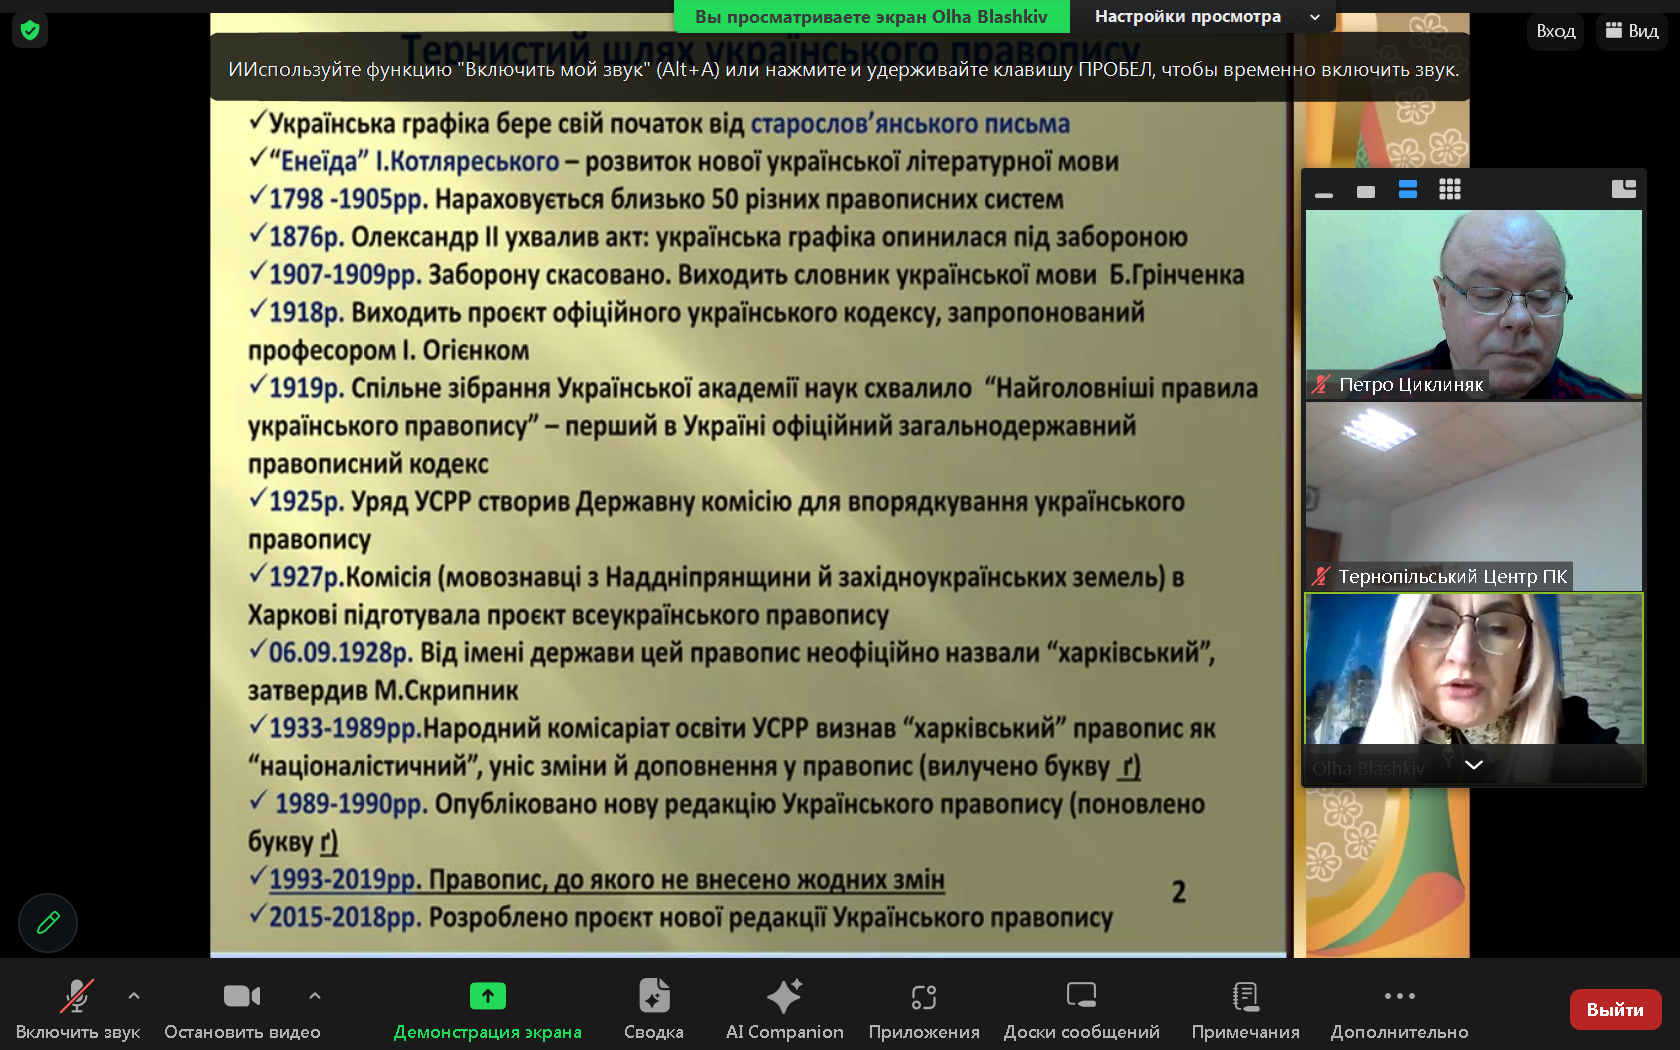Toggle camera with Остановить видео button
This screenshot has width=1680, height=1050.
pos(242,1009)
